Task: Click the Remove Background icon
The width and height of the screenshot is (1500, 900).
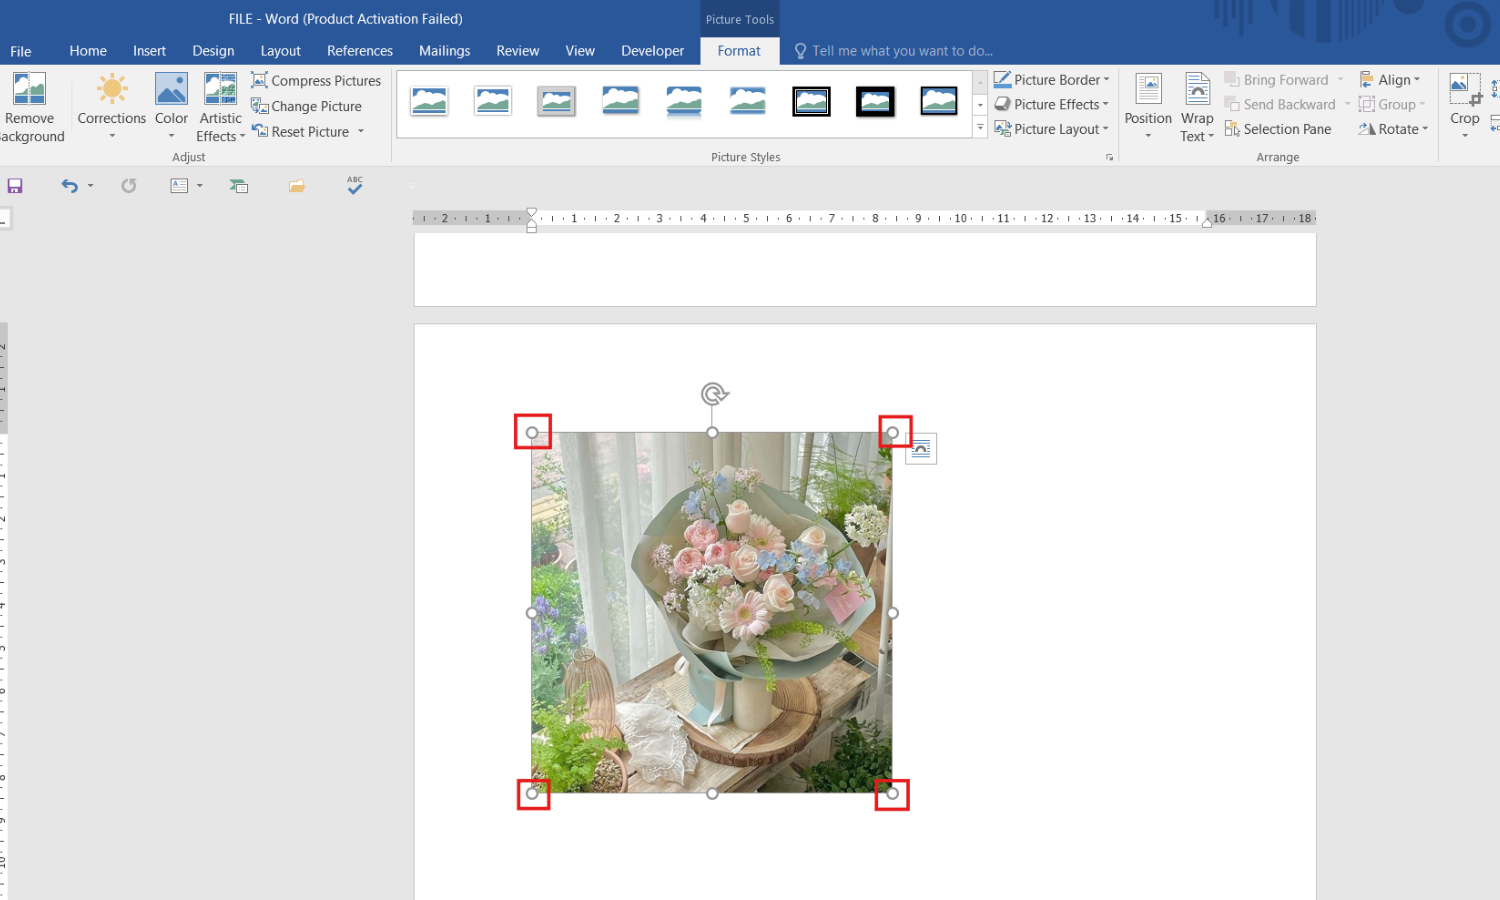Action: (x=29, y=90)
